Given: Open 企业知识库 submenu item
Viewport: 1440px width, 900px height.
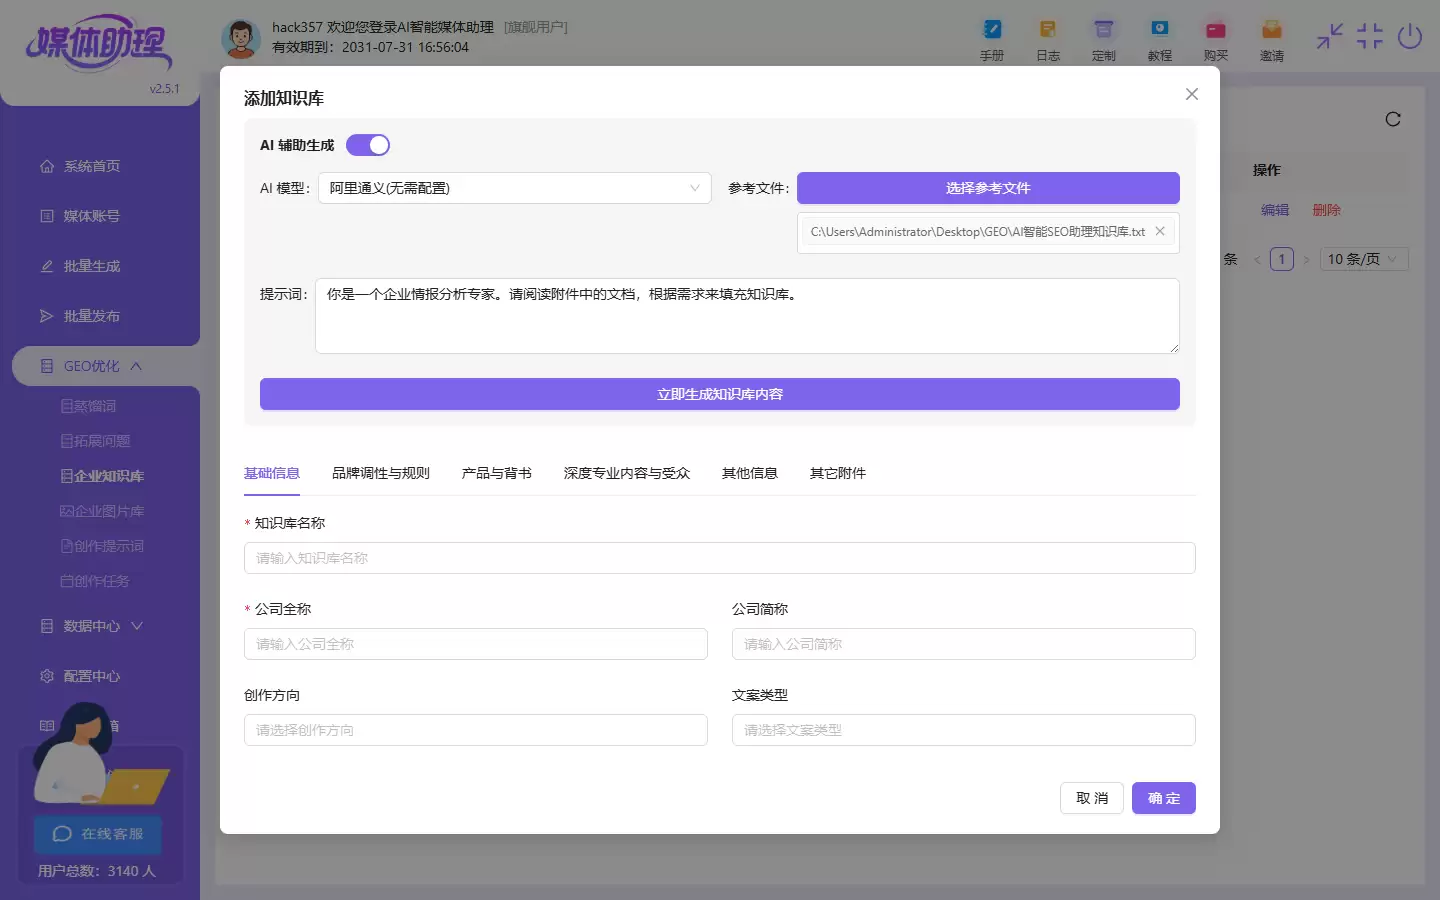Looking at the screenshot, I should coord(100,476).
